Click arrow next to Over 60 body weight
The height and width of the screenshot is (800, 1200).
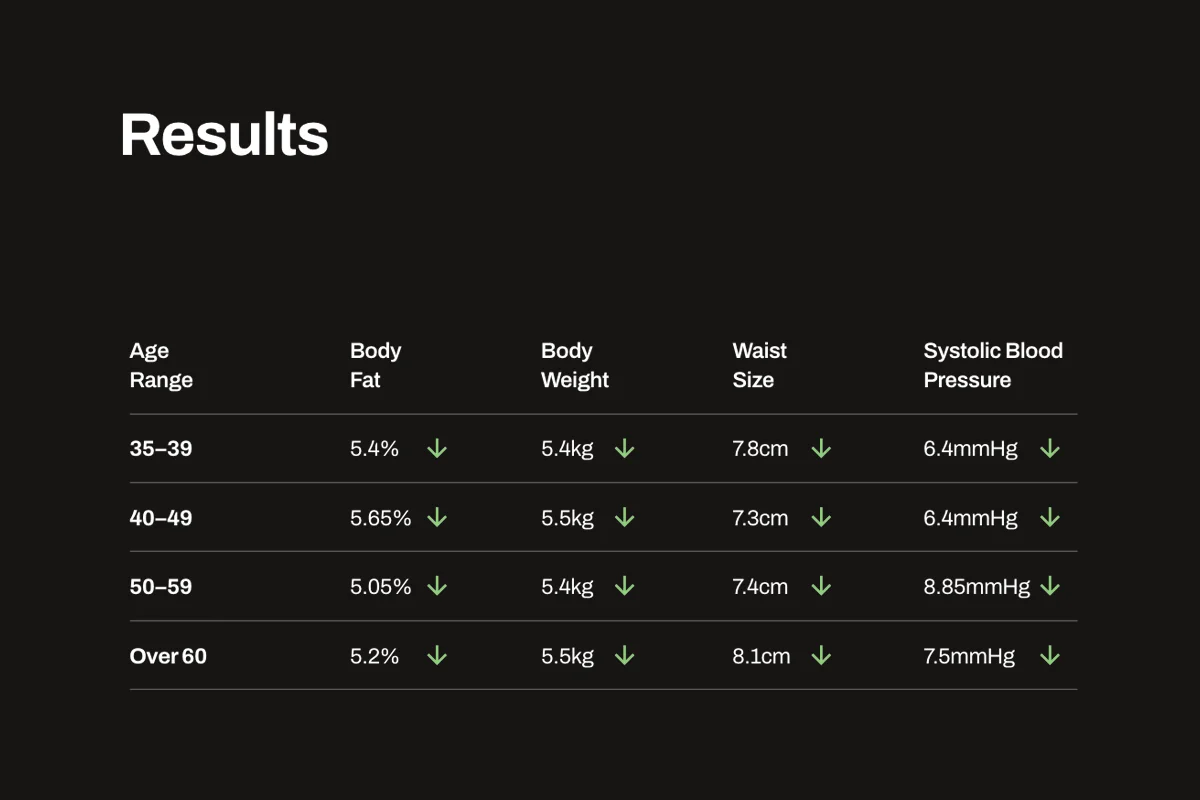[x=624, y=656]
